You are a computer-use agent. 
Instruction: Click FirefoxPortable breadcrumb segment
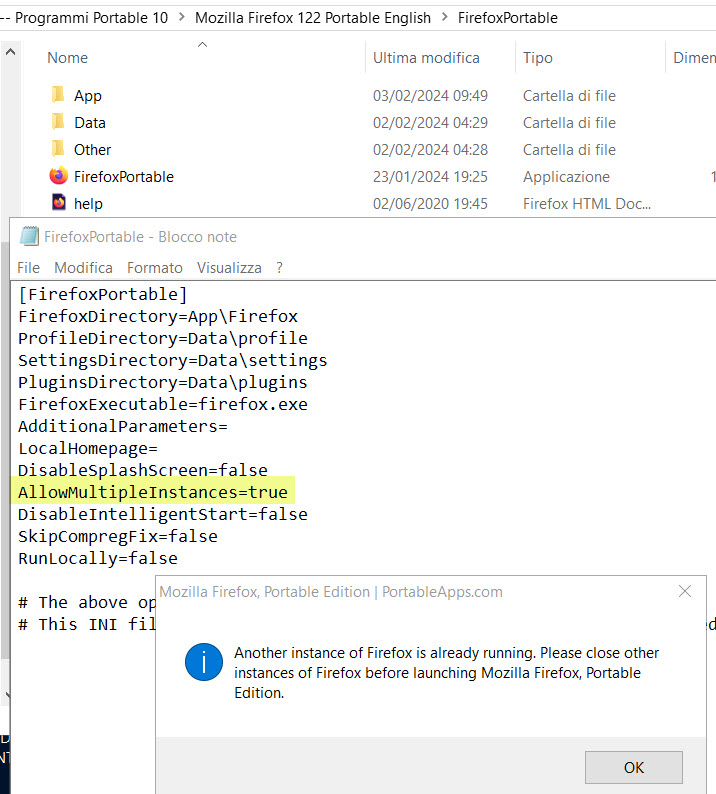[x=507, y=18]
